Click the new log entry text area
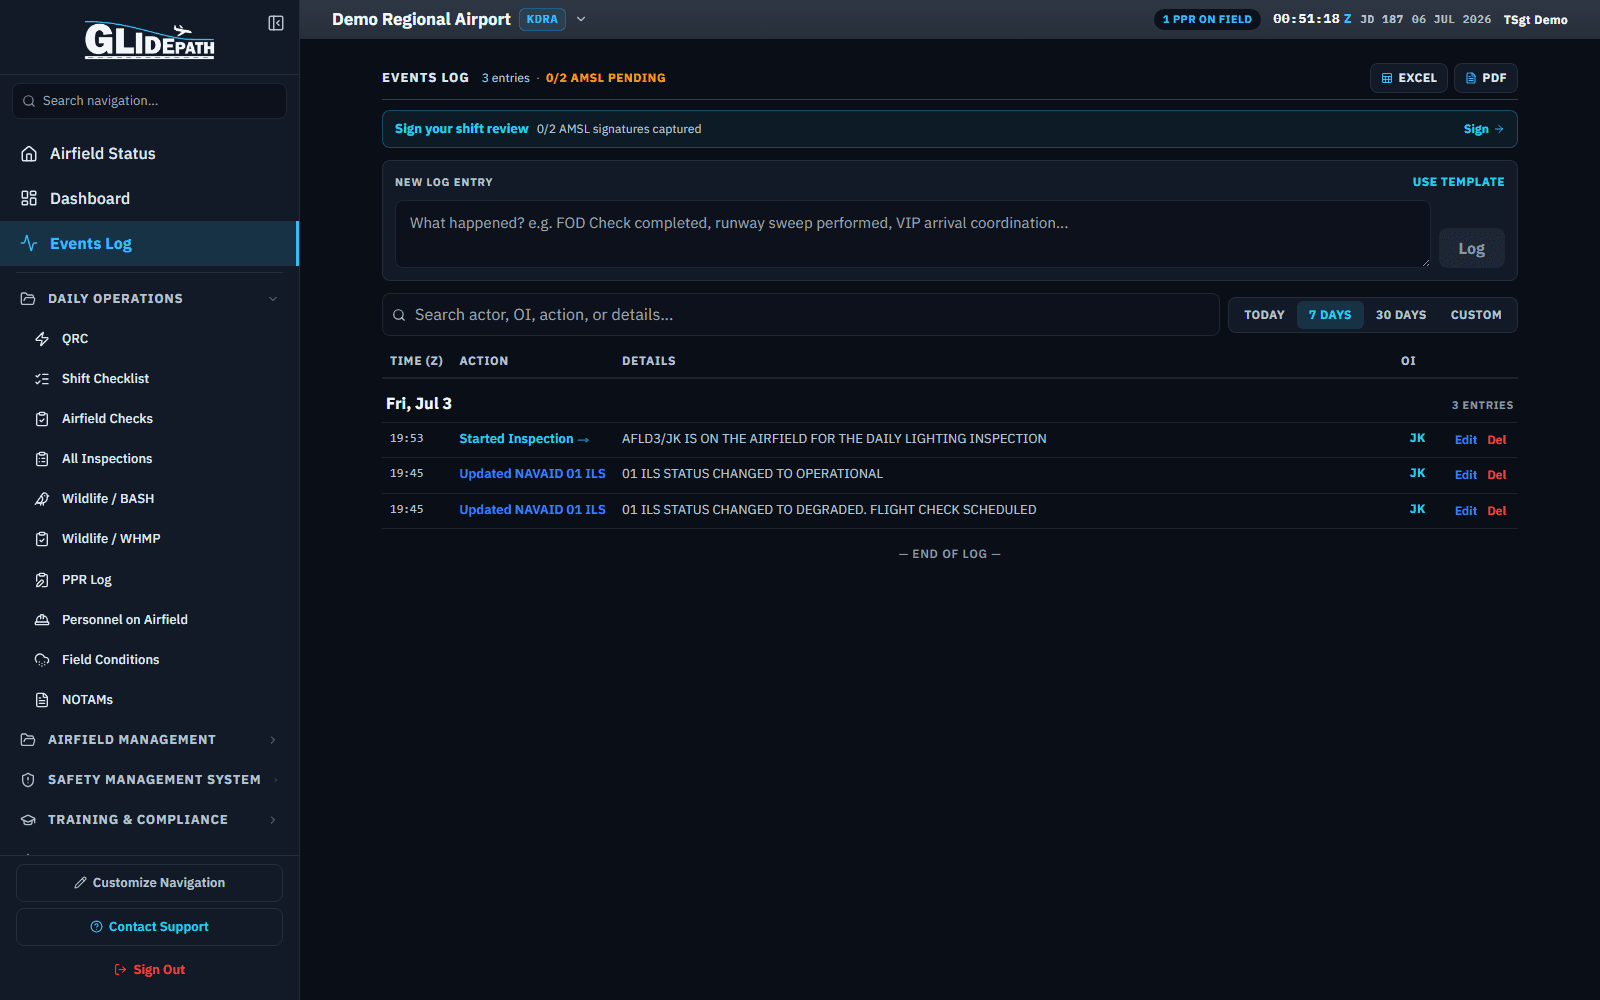 point(912,234)
